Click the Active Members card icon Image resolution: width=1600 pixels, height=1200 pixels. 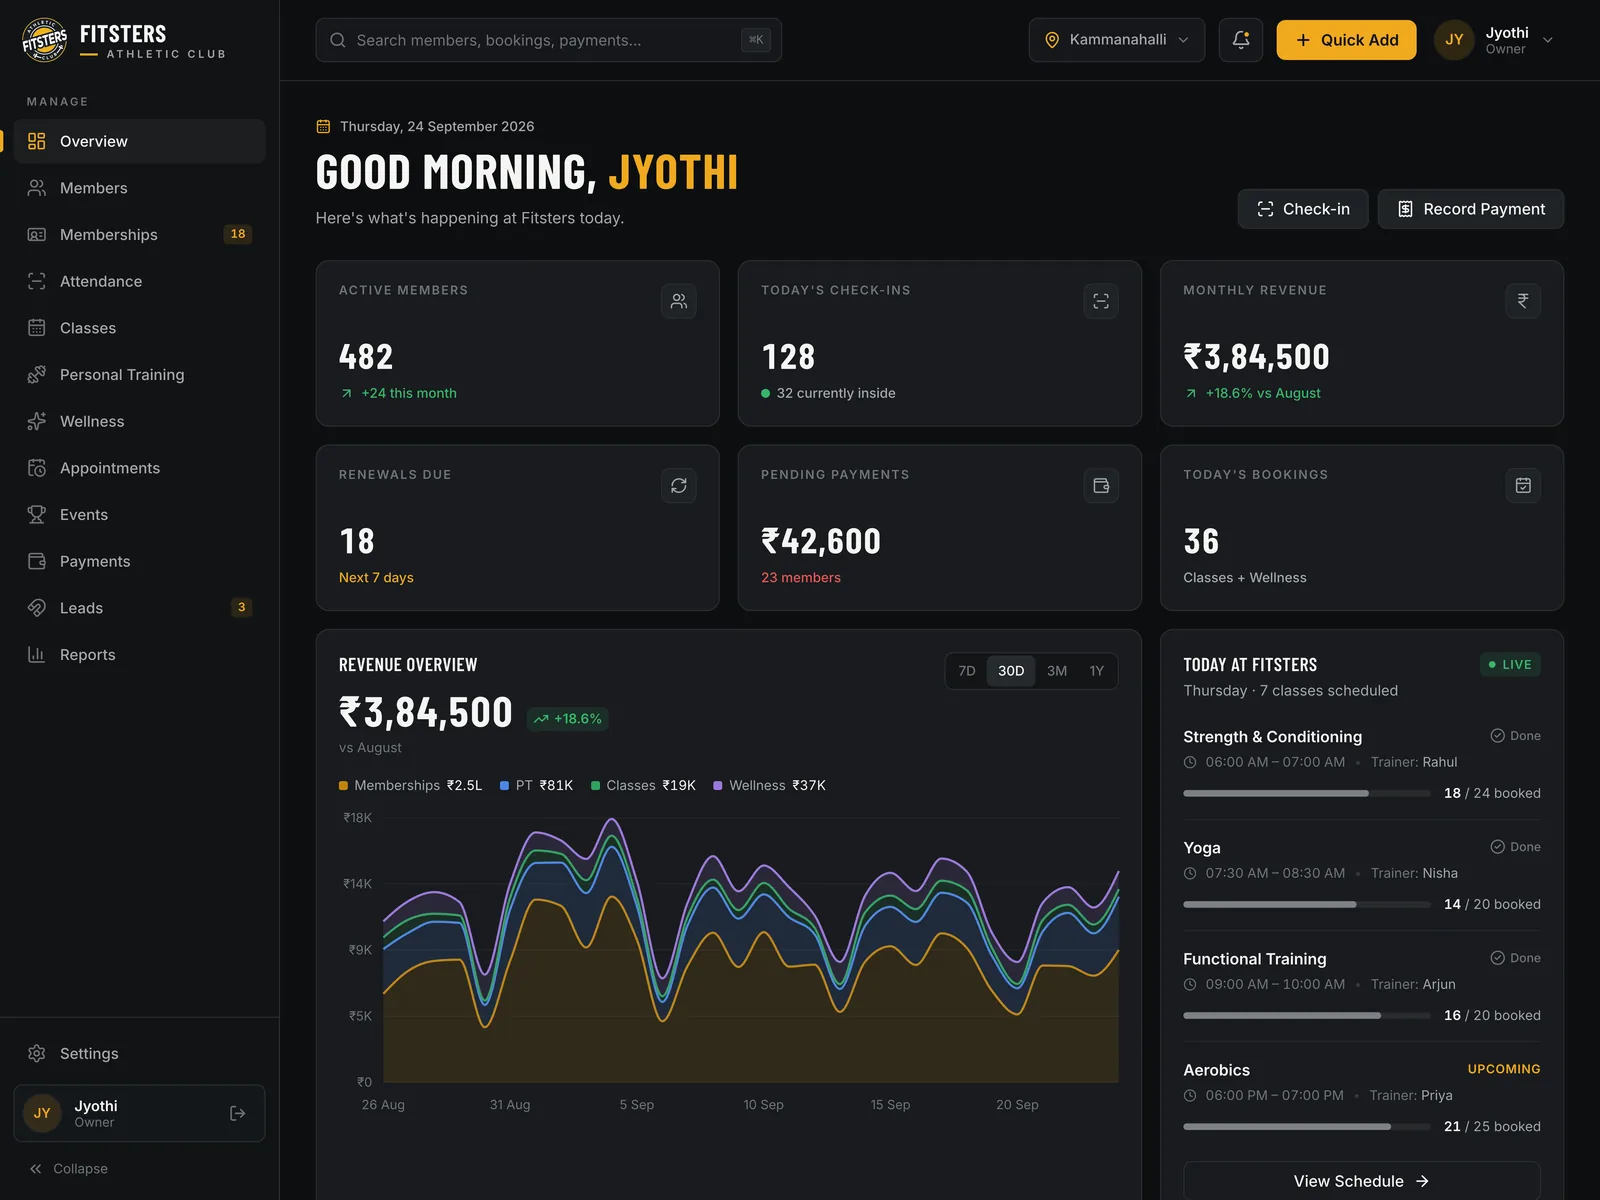pyautogui.click(x=678, y=301)
